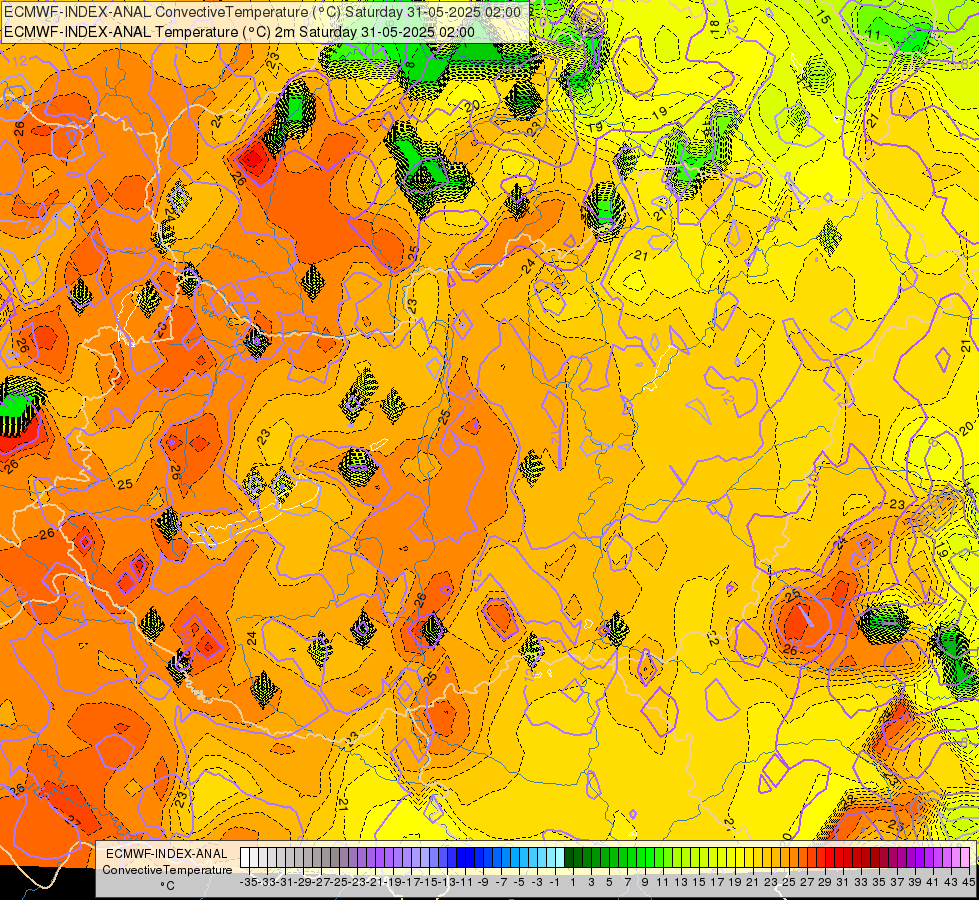Image resolution: width=979 pixels, height=900 pixels.
Task: Click the legend value '-7'
Action: pyautogui.click(x=501, y=882)
